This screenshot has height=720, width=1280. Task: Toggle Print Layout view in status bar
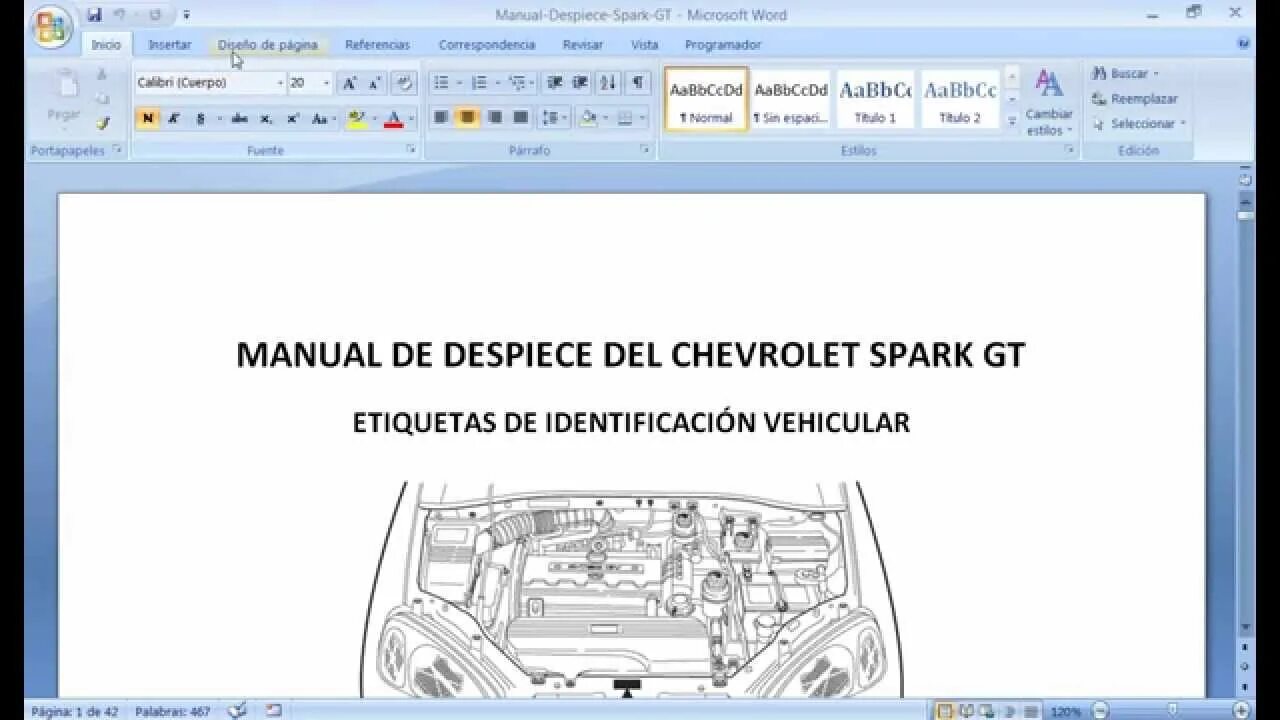944,711
